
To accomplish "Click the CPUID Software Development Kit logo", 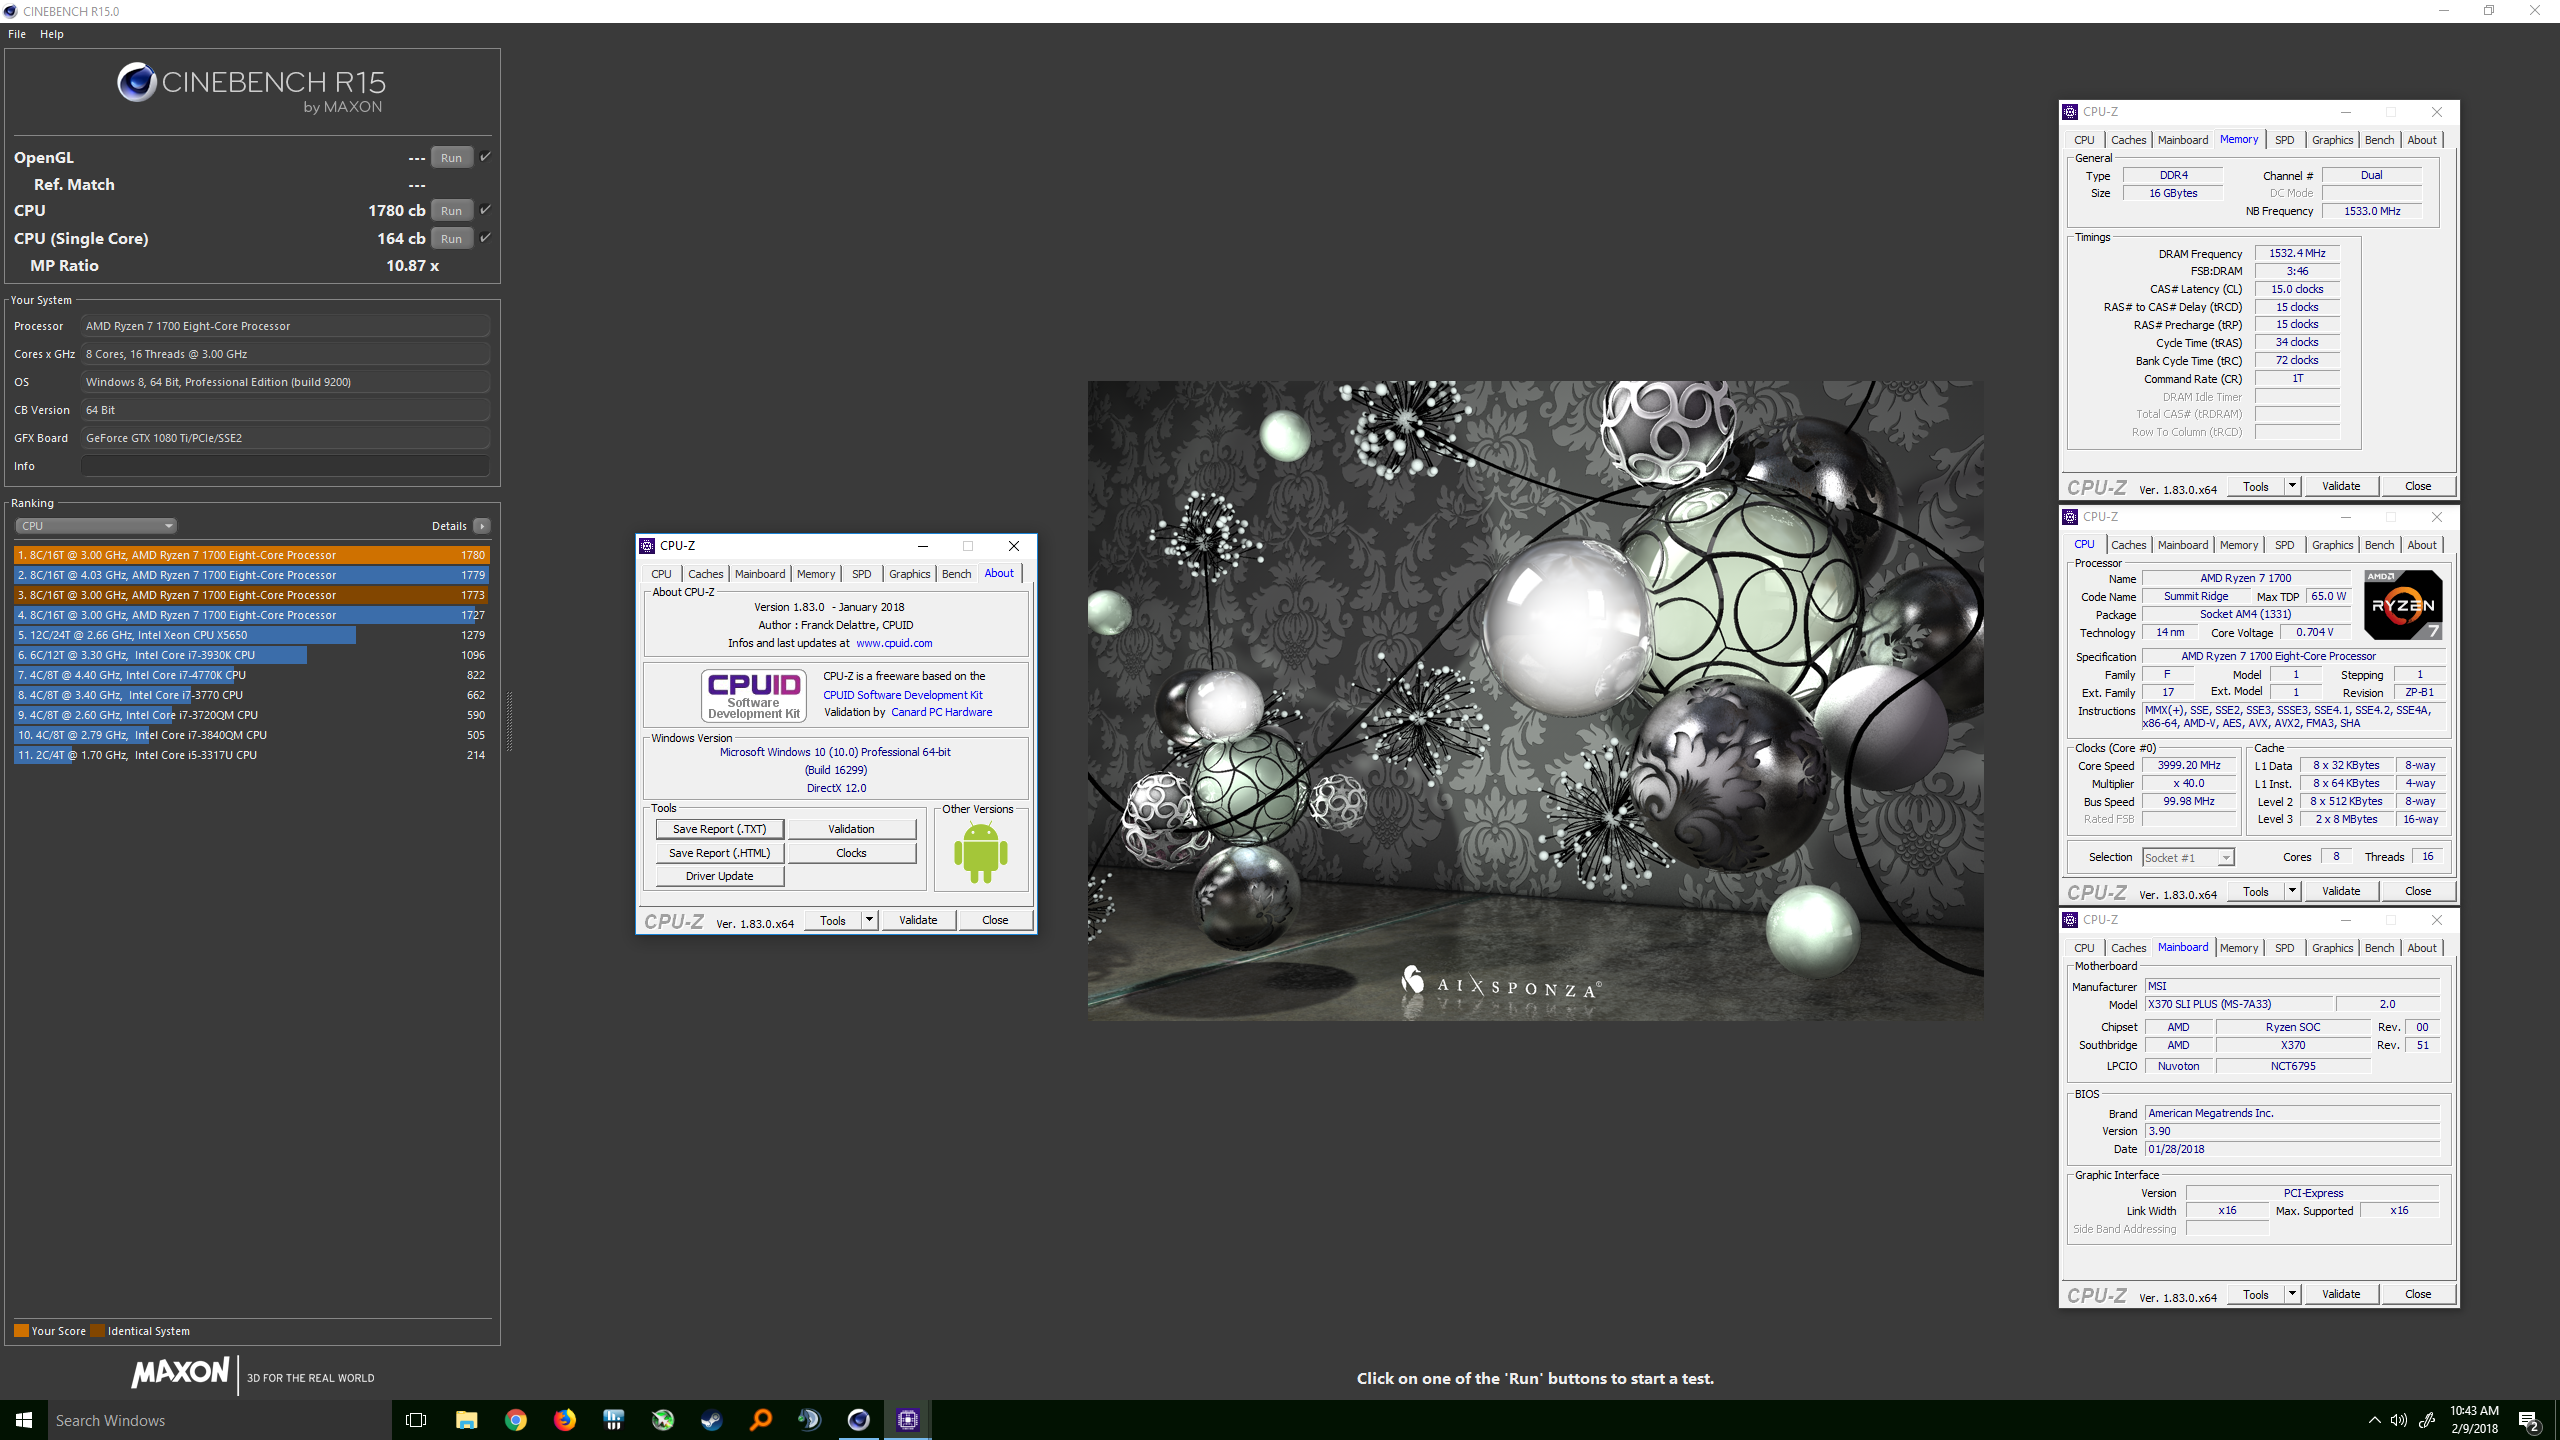I will pyautogui.click(x=754, y=695).
